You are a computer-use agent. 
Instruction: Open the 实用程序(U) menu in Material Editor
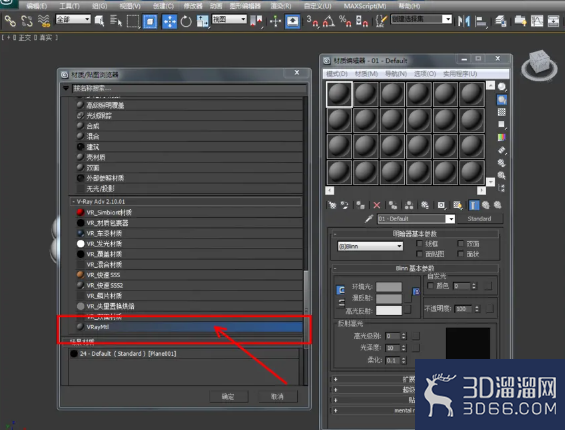(460, 74)
